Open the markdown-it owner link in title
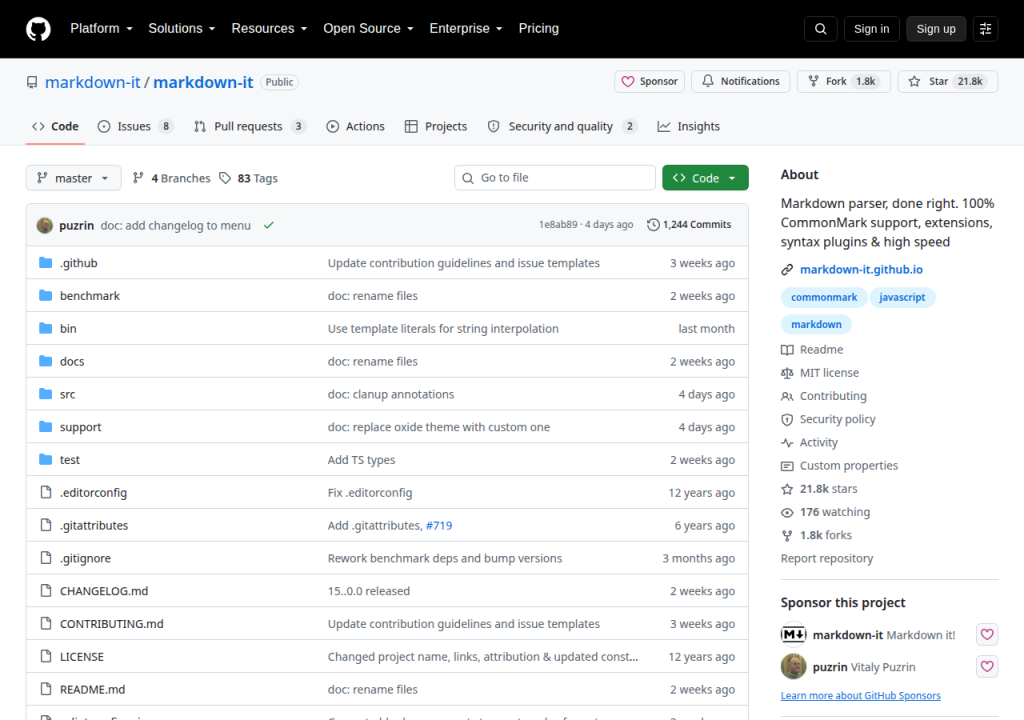The height and width of the screenshot is (720, 1024). point(92,82)
